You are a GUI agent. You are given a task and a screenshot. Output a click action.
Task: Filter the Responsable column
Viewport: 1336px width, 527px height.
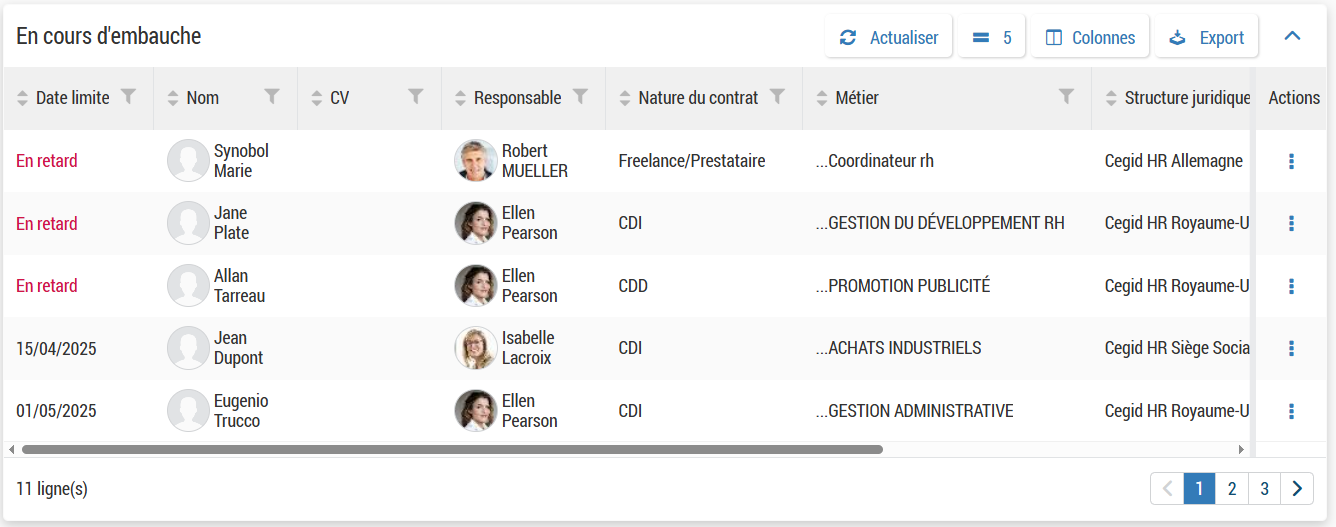pos(580,96)
